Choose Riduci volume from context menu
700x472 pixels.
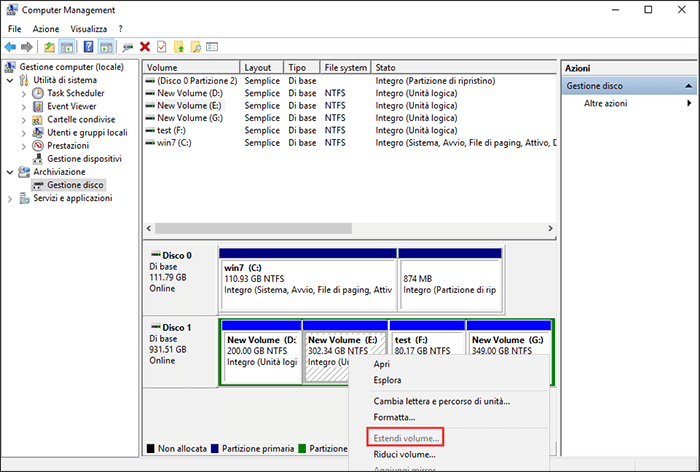point(404,455)
